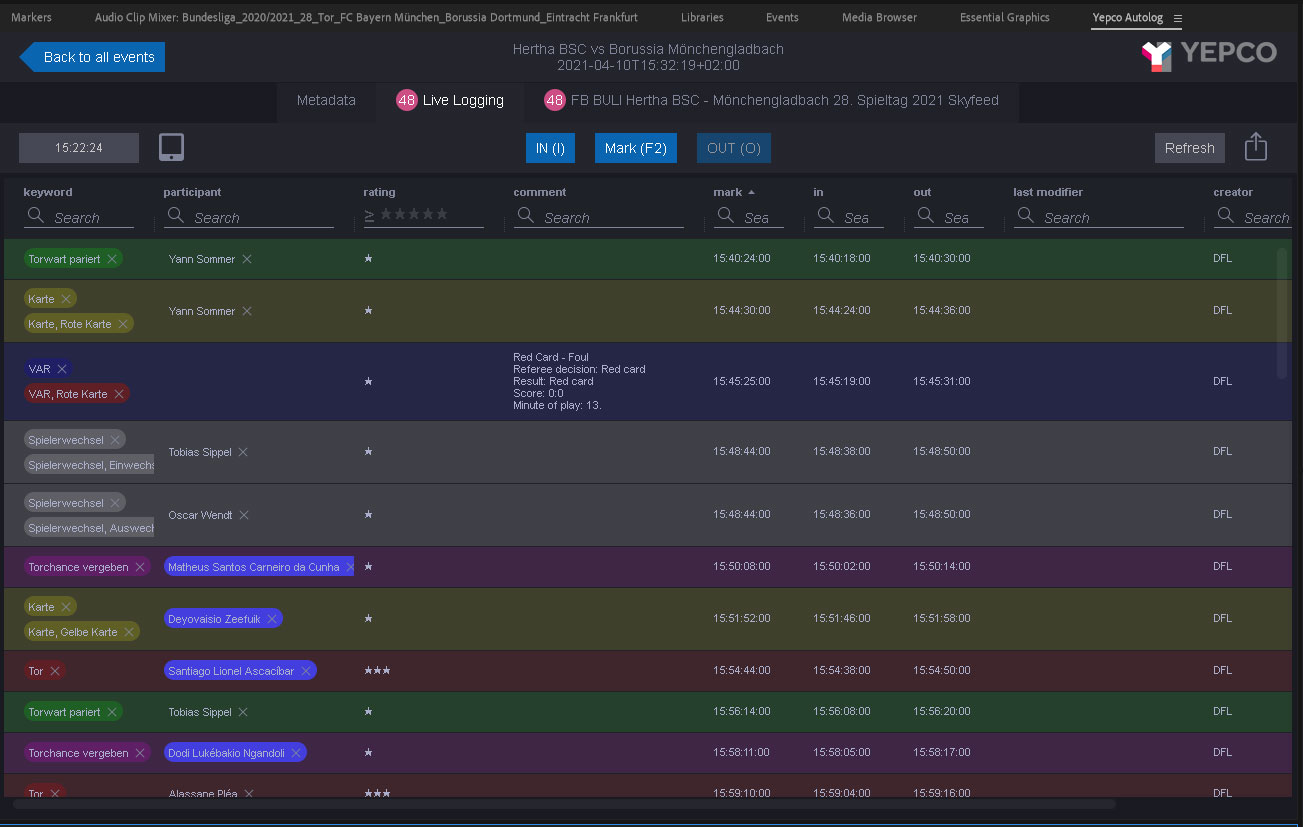Click the Refresh button
The height and width of the screenshot is (827, 1303).
(x=1189, y=148)
